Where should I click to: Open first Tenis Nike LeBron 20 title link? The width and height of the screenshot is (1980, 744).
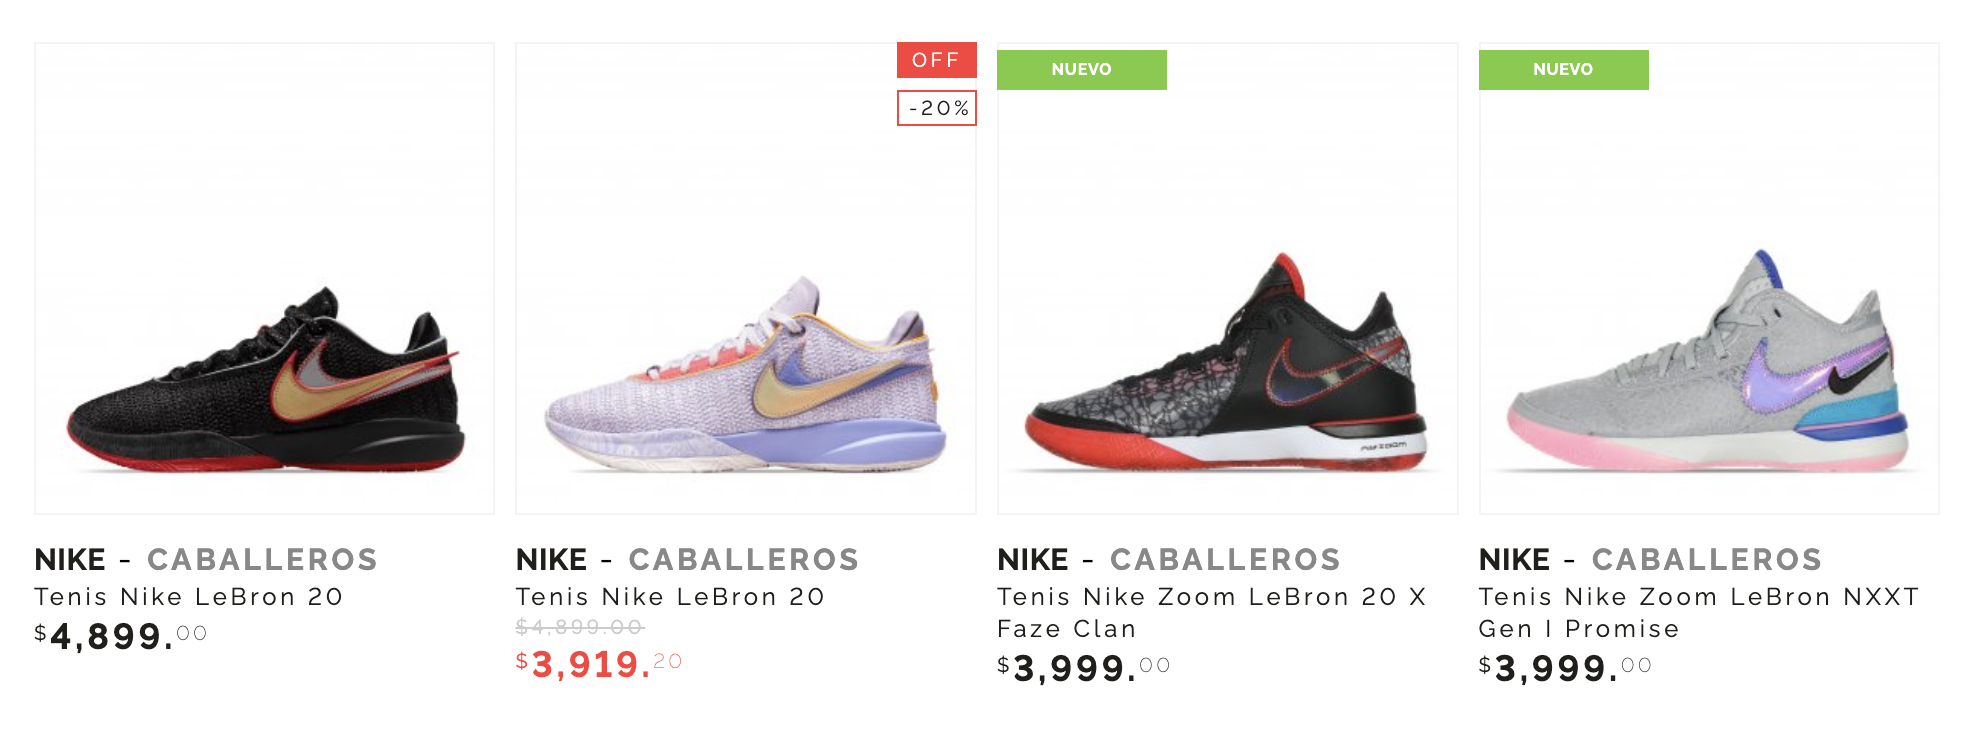(189, 597)
